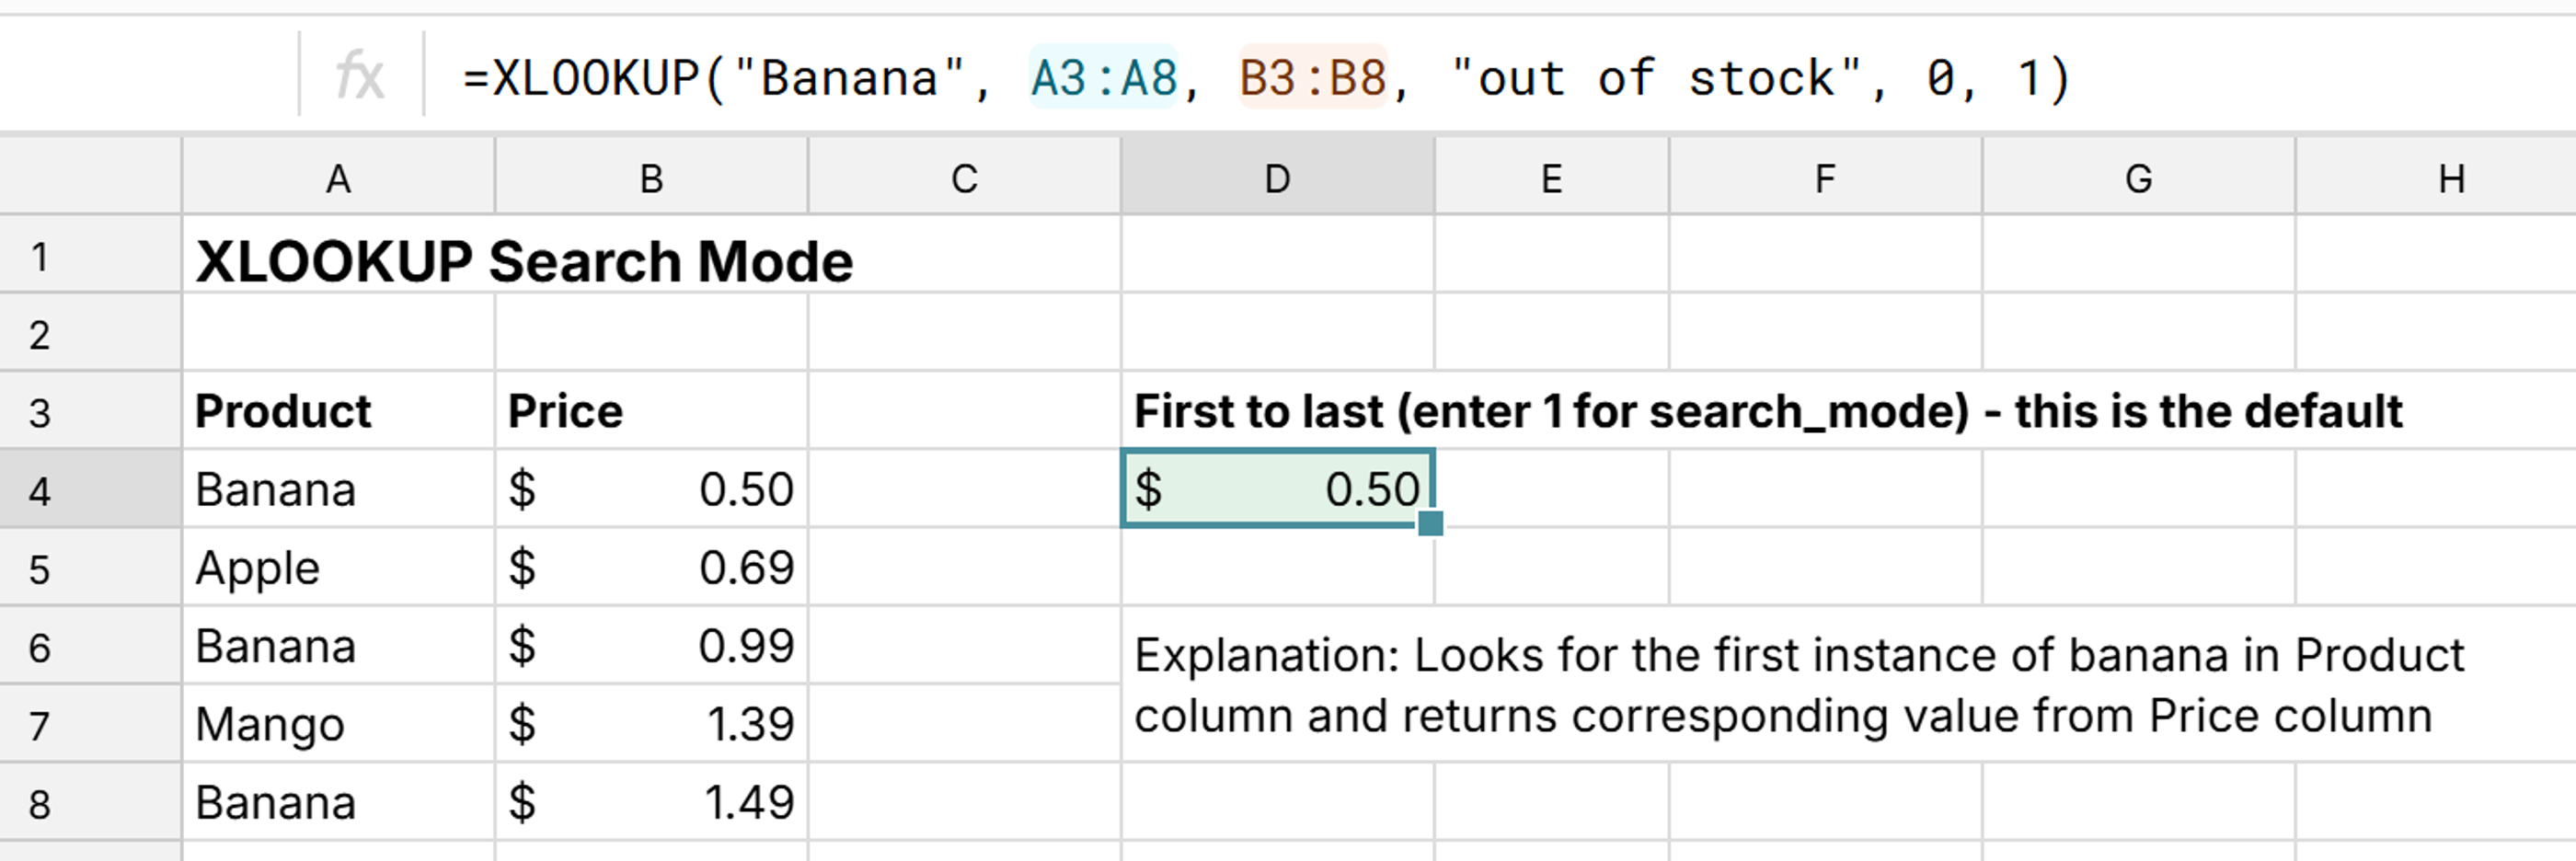Select the Apple cell in column A
The width and height of the screenshot is (2576, 861).
(x=338, y=568)
